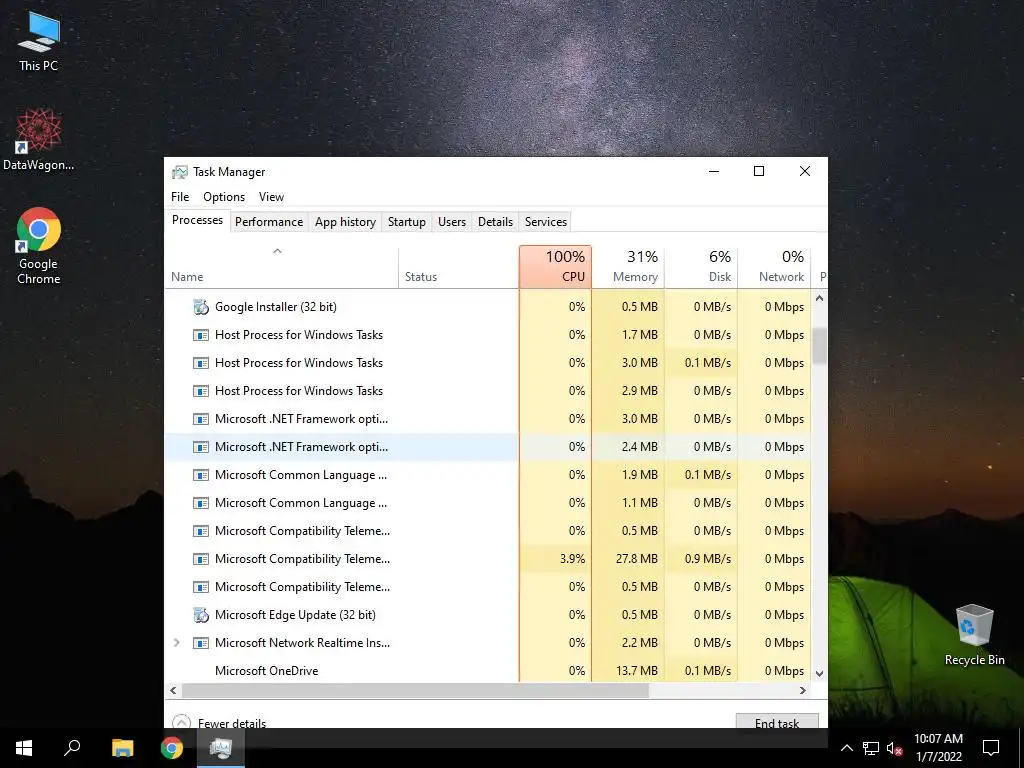Sort by the 6% Disk column
This screenshot has height=768, width=1024.
701,267
